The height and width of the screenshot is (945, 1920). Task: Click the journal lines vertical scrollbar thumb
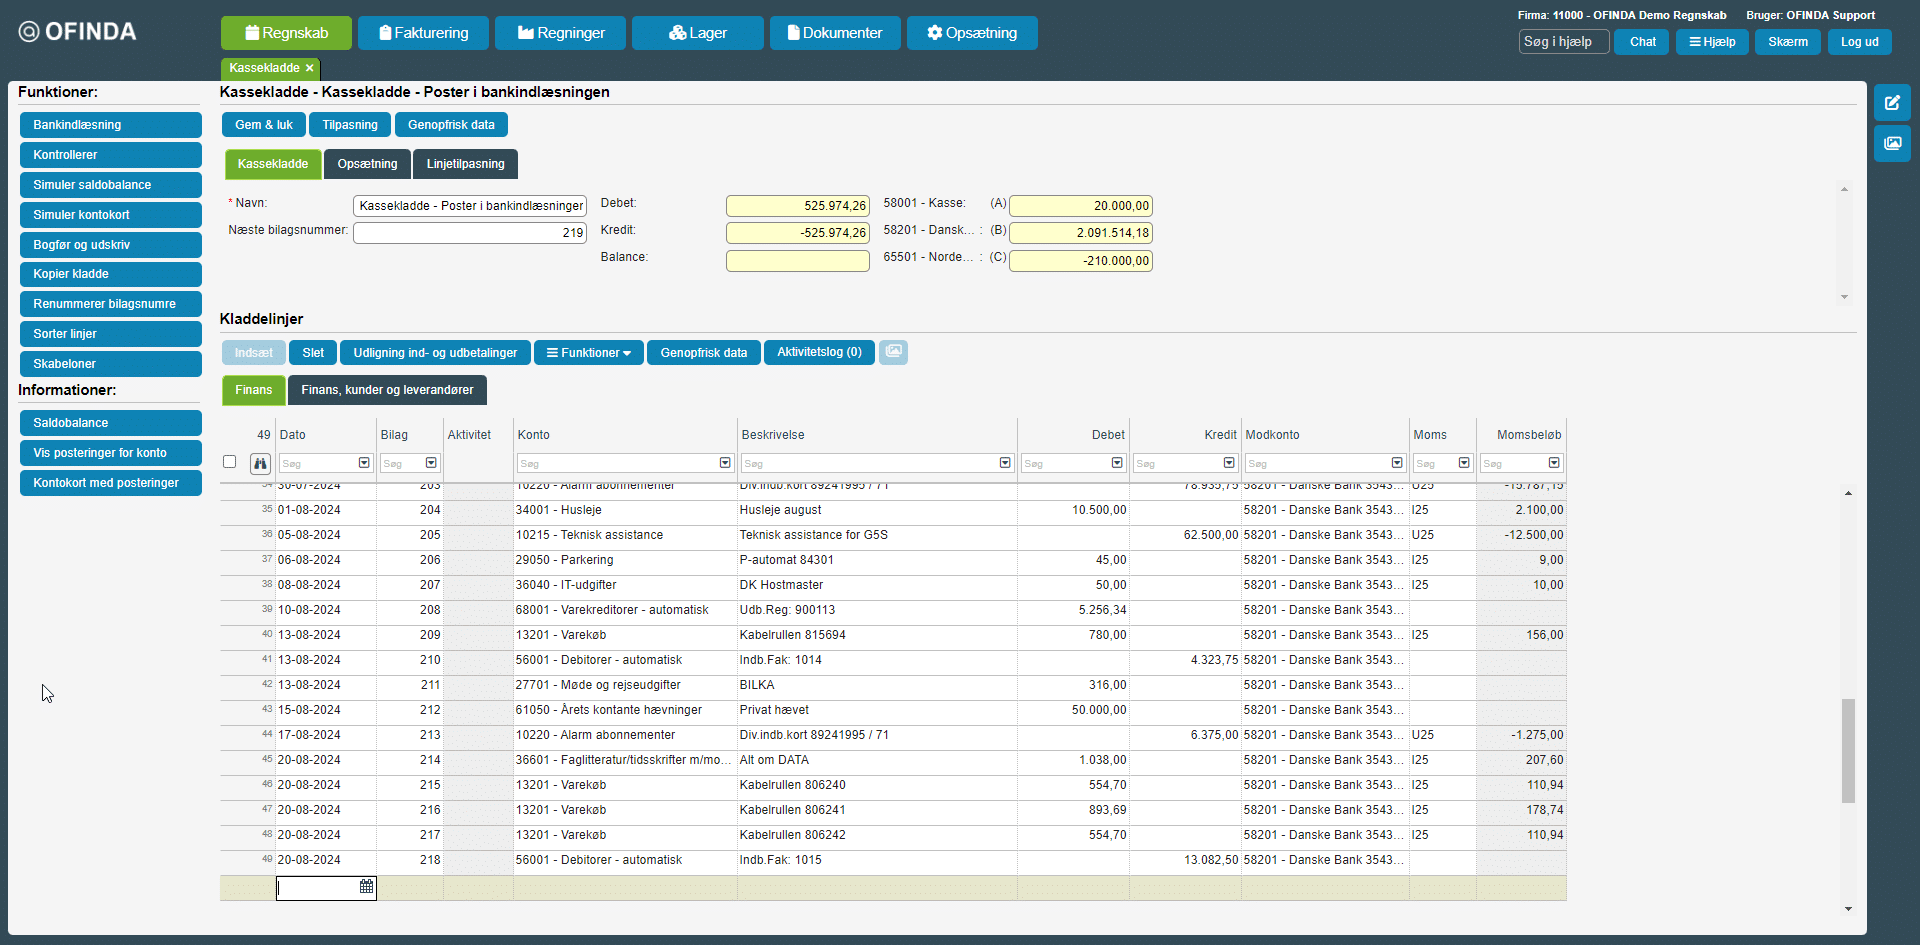coord(1848,750)
